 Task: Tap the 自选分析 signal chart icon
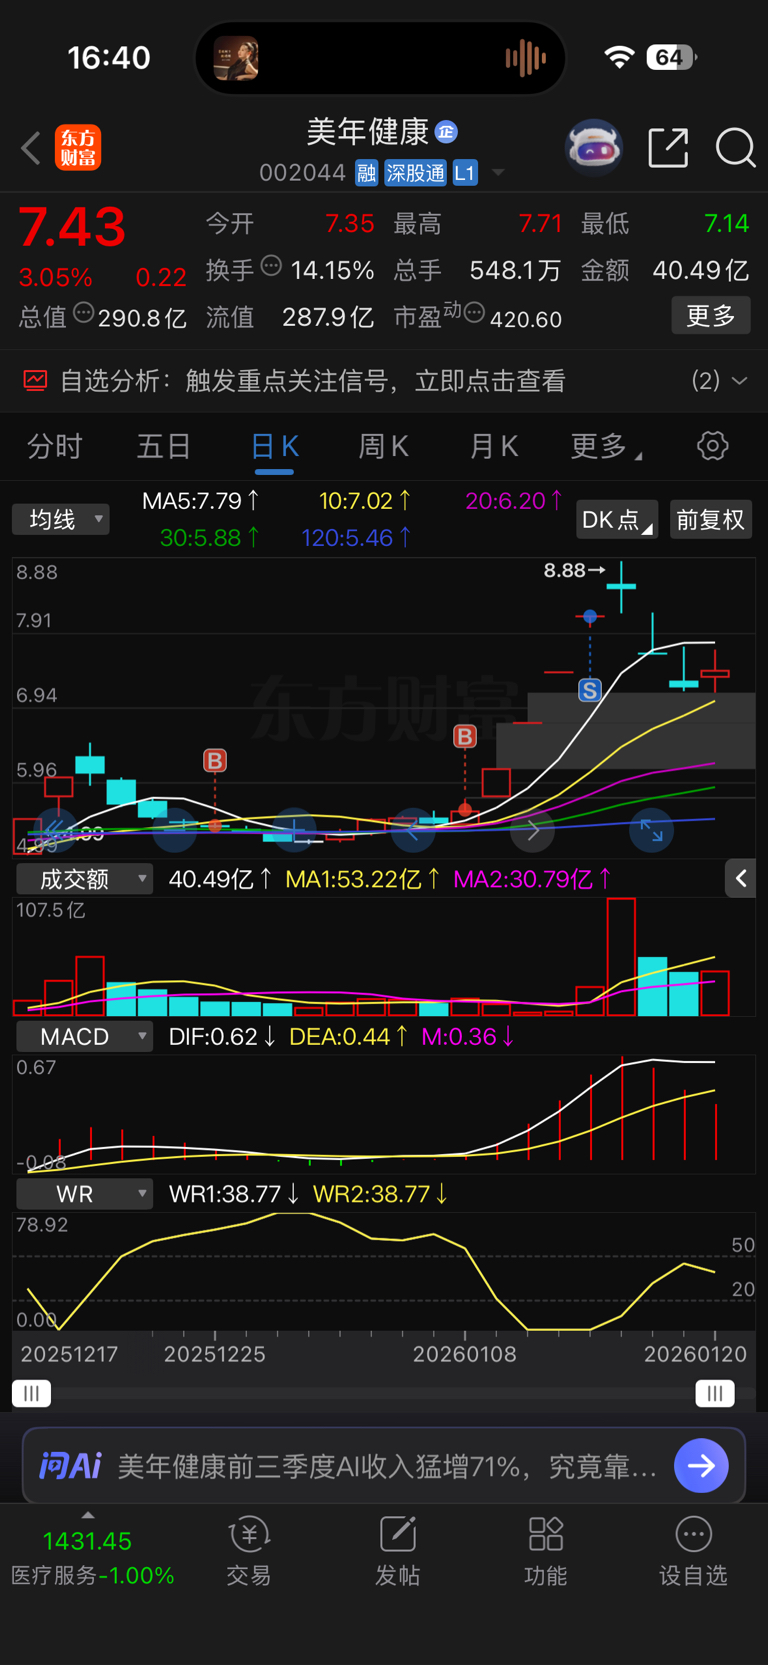[x=35, y=381]
